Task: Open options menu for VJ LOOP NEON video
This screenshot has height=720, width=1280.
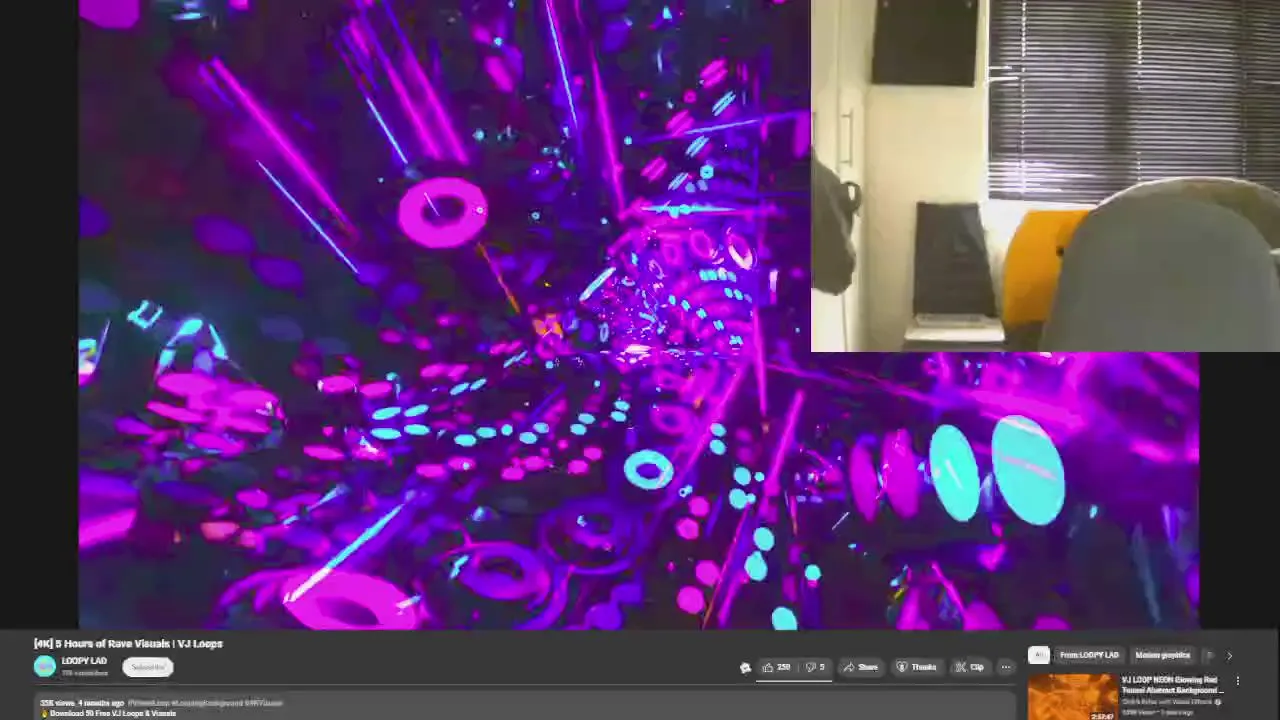Action: [x=1237, y=681]
